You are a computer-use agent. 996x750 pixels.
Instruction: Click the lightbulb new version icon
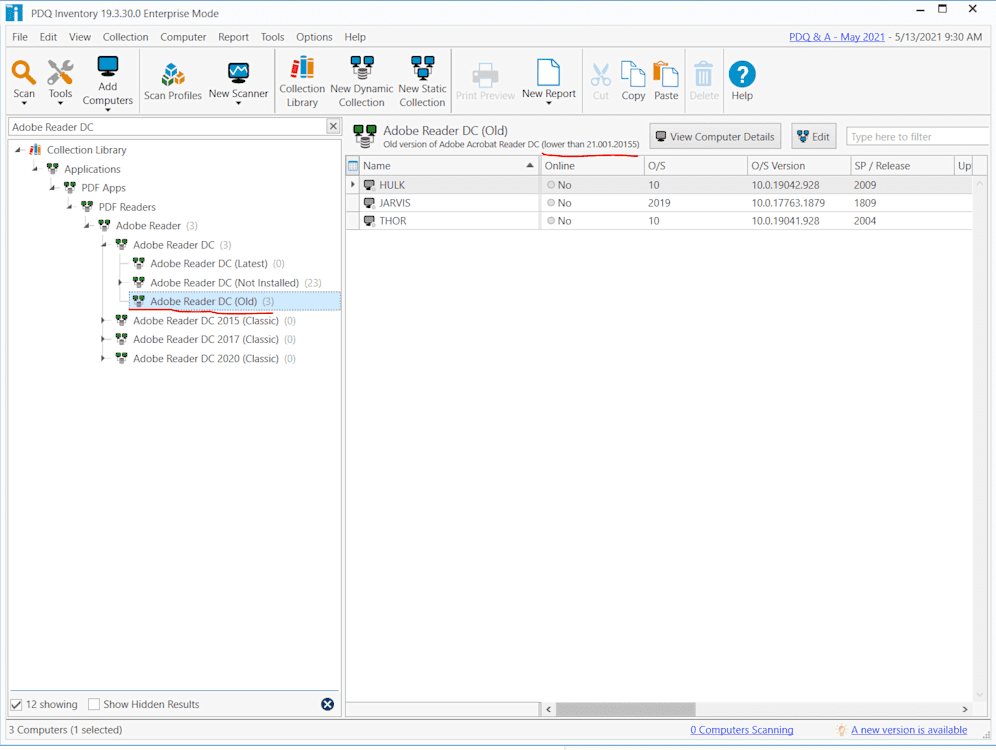pyautogui.click(x=841, y=730)
